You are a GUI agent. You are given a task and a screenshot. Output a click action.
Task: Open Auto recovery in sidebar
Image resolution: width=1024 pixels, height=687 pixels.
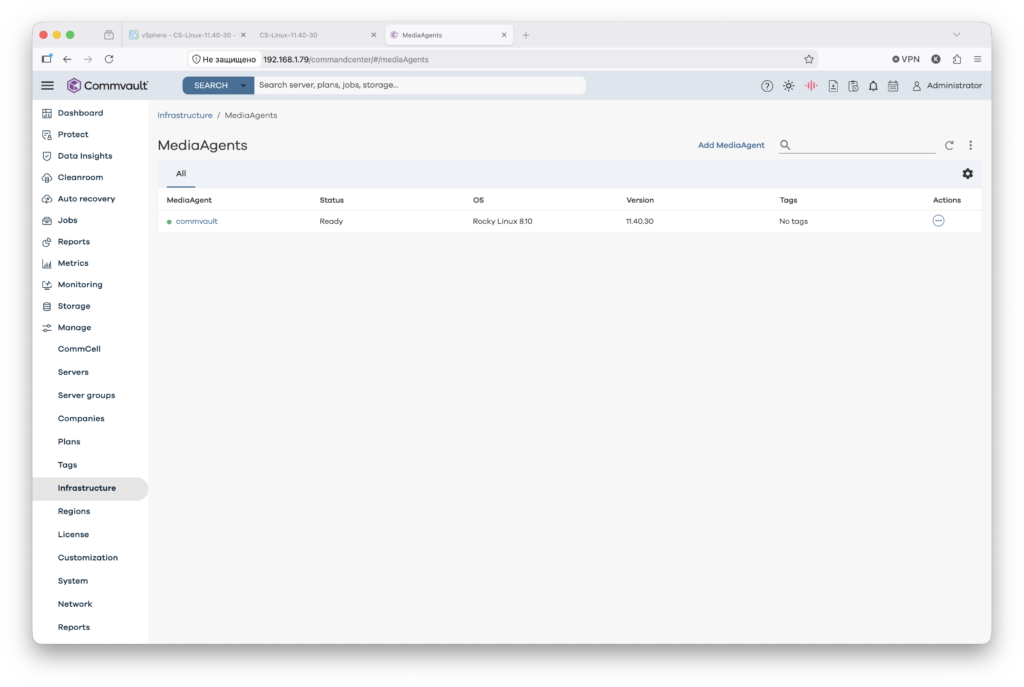[86, 199]
